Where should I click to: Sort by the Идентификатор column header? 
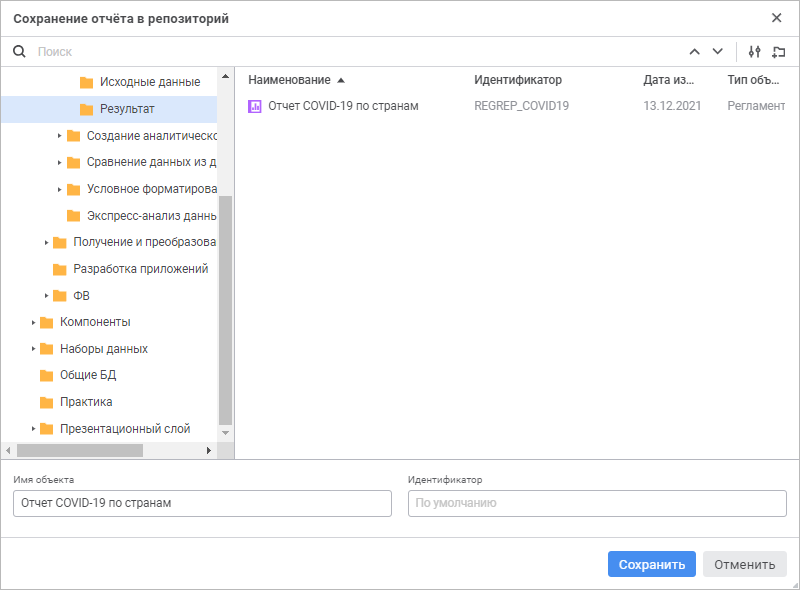[x=518, y=80]
